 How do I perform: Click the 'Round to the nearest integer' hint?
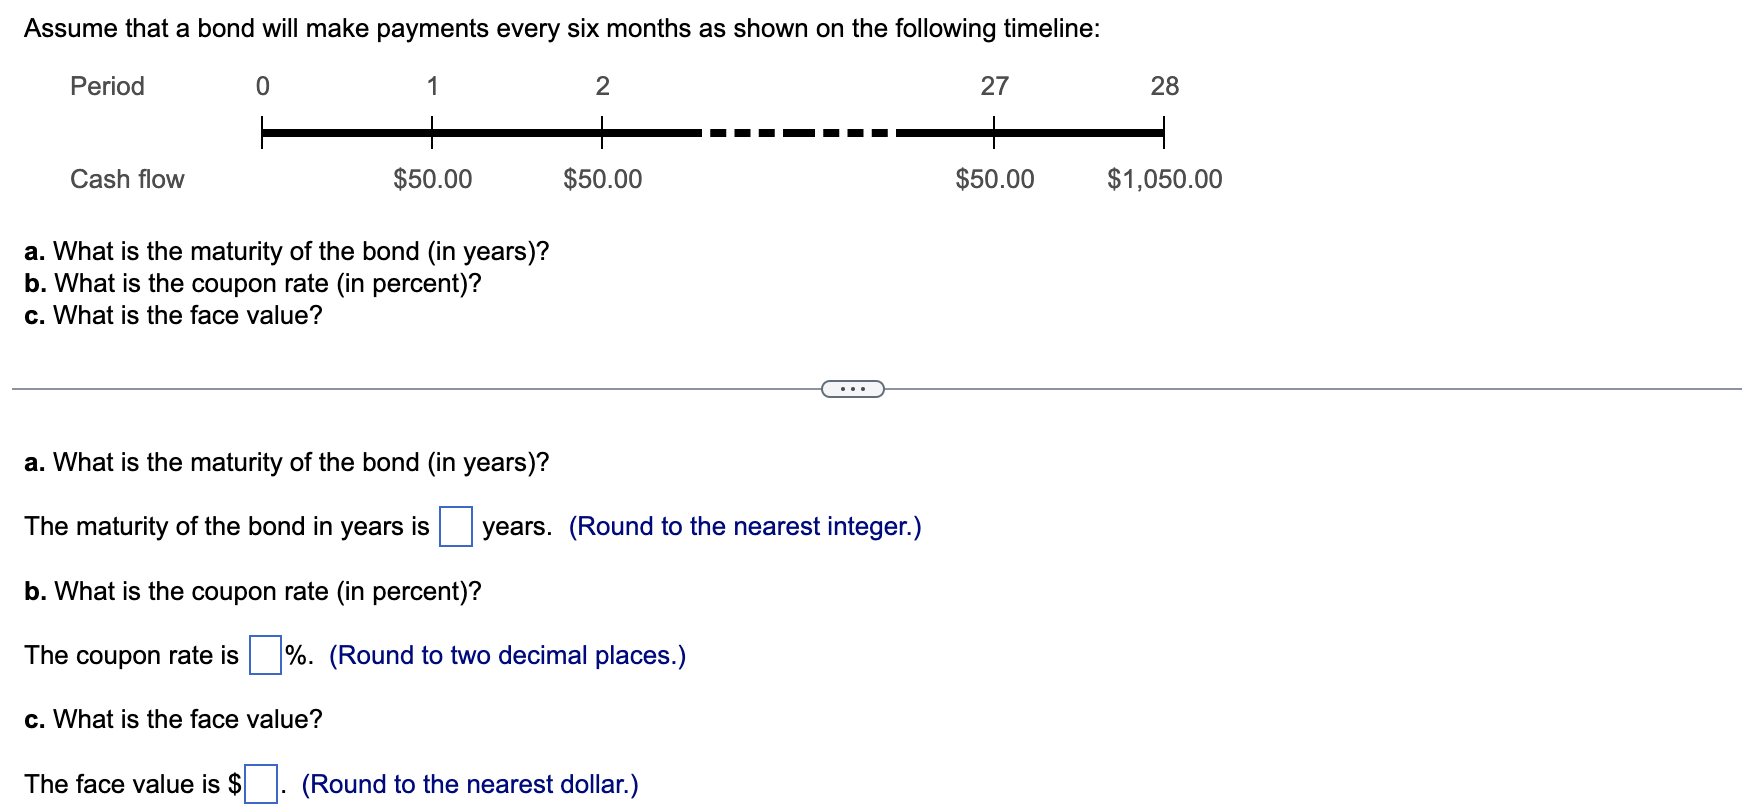pos(745,527)
